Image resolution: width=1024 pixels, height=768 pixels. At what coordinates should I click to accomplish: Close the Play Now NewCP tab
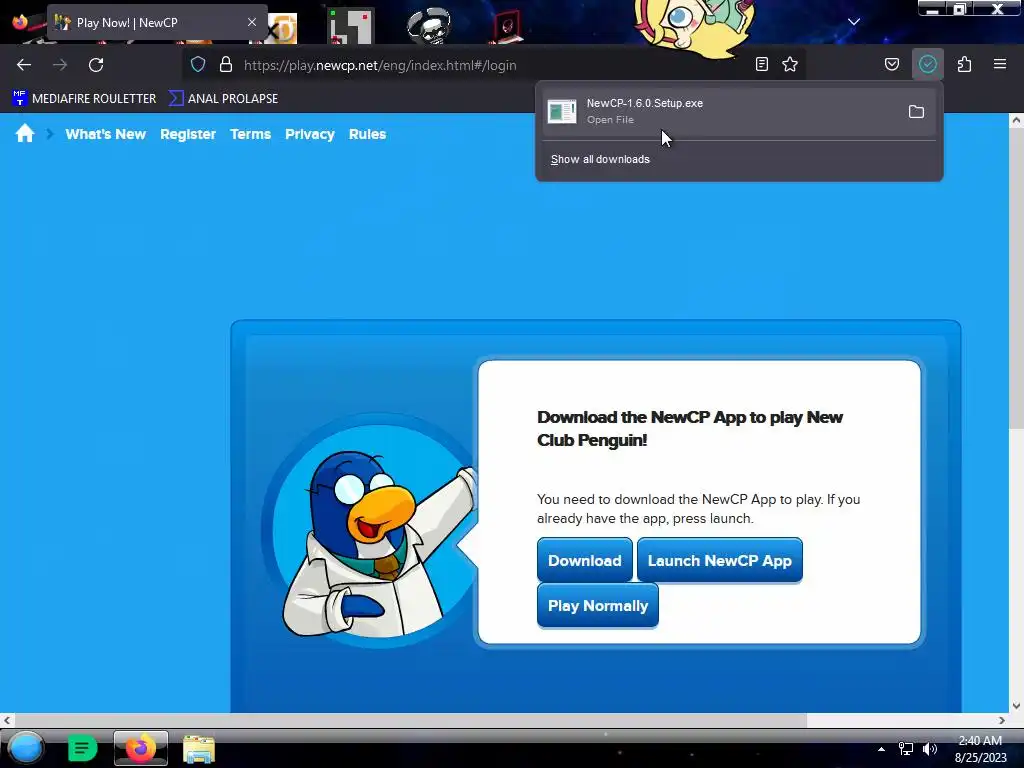[x=252, y=22]
